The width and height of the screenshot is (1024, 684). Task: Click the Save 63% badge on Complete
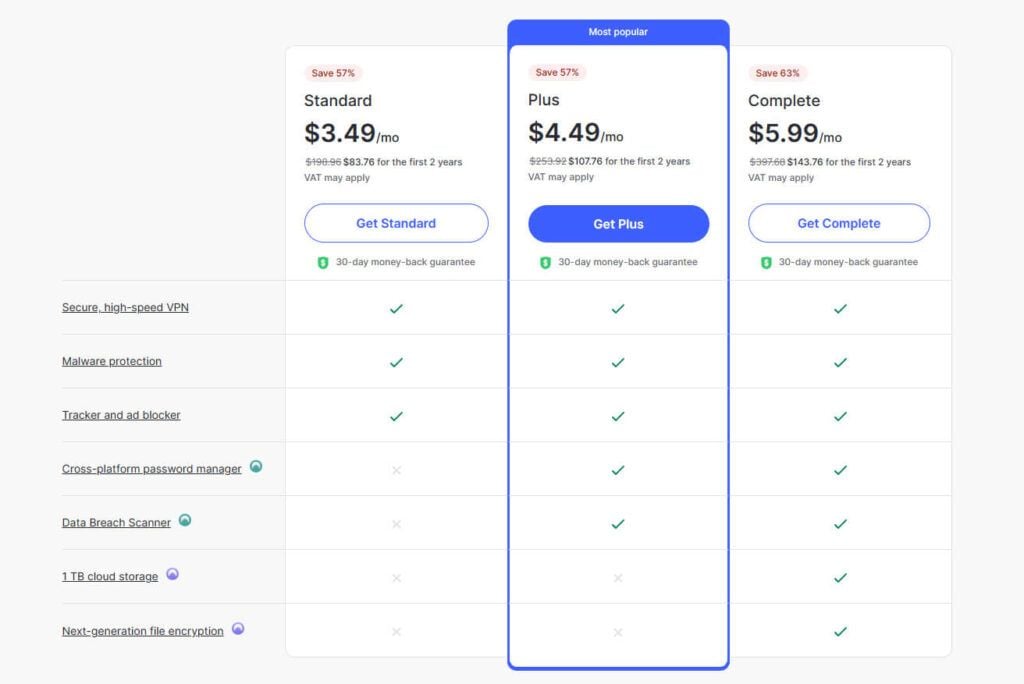(x=777, y=73)
